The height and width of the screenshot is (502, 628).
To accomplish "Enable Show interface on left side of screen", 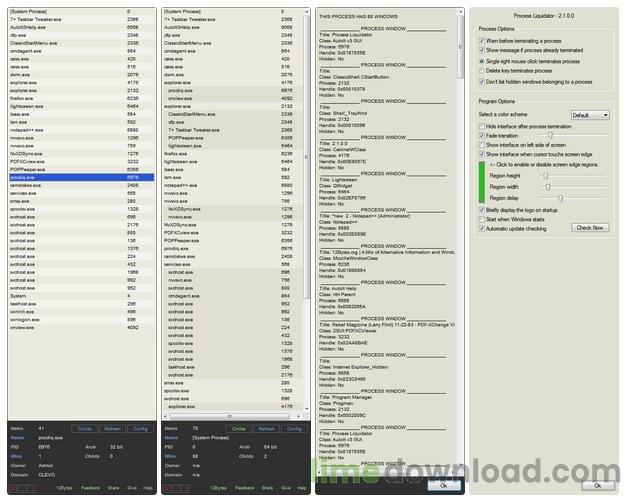I will point(482,145).
